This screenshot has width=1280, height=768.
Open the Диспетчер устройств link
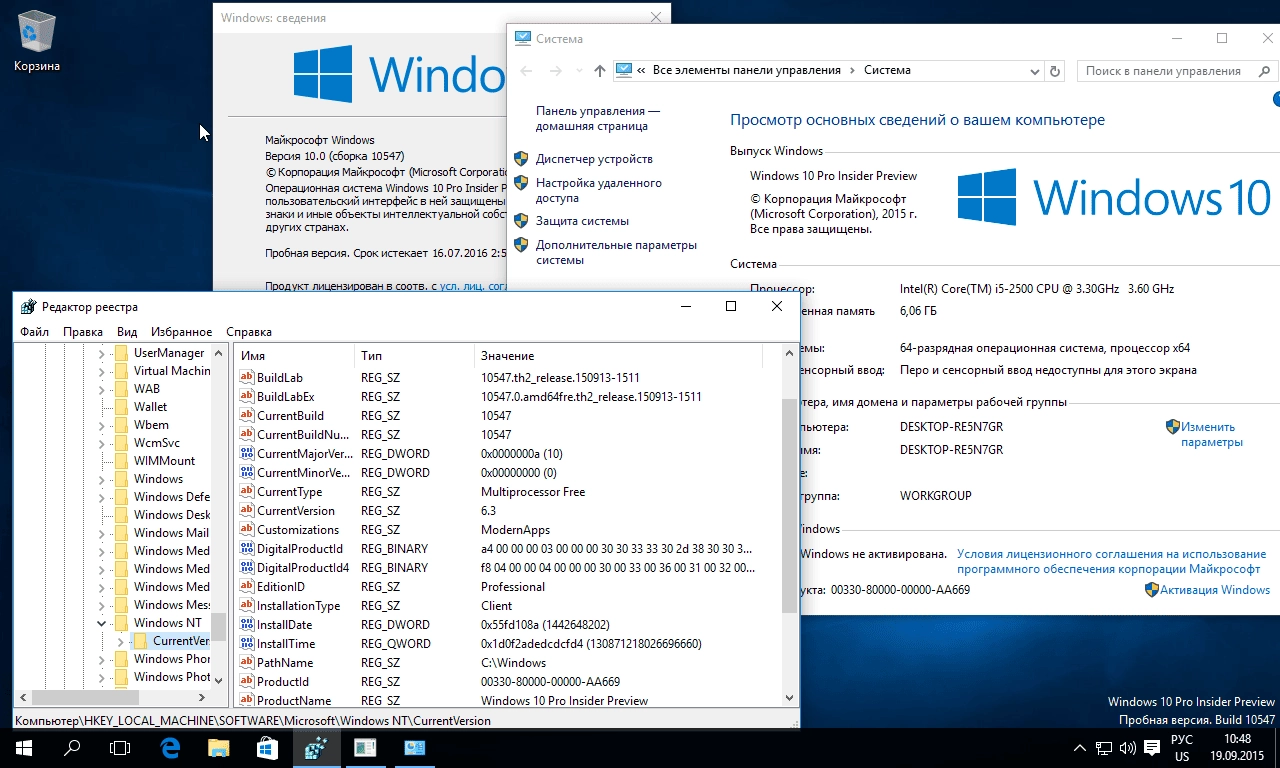[594, 159]
